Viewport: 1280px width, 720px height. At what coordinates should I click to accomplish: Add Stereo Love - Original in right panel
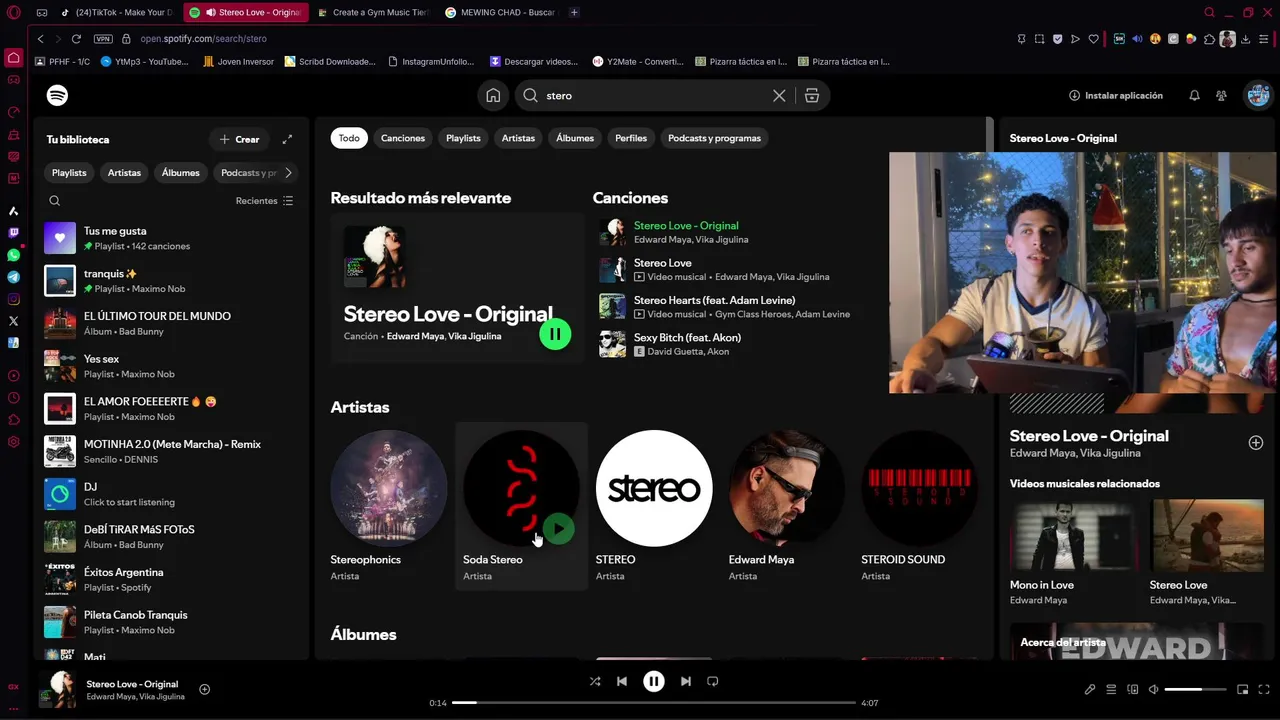click(x=1256, y=443)
